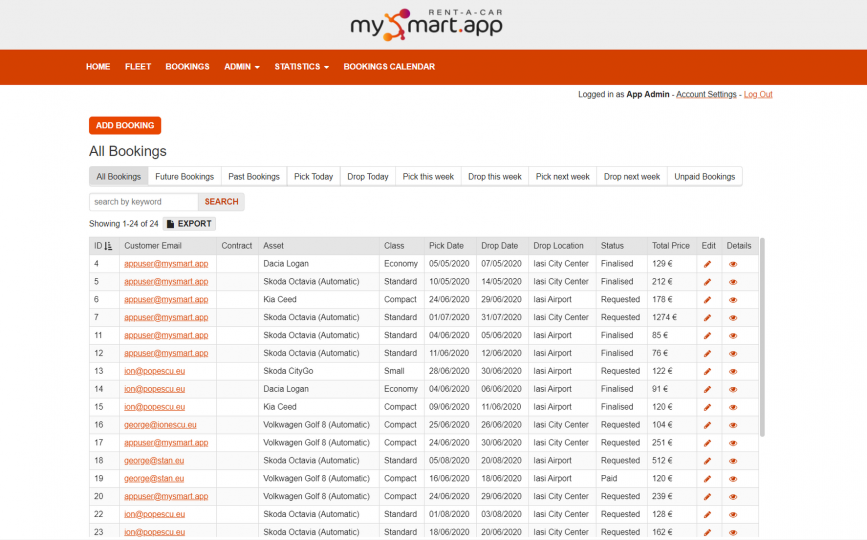Filter by Pick next week
The image size is (867, 540).
coord(562,177)
